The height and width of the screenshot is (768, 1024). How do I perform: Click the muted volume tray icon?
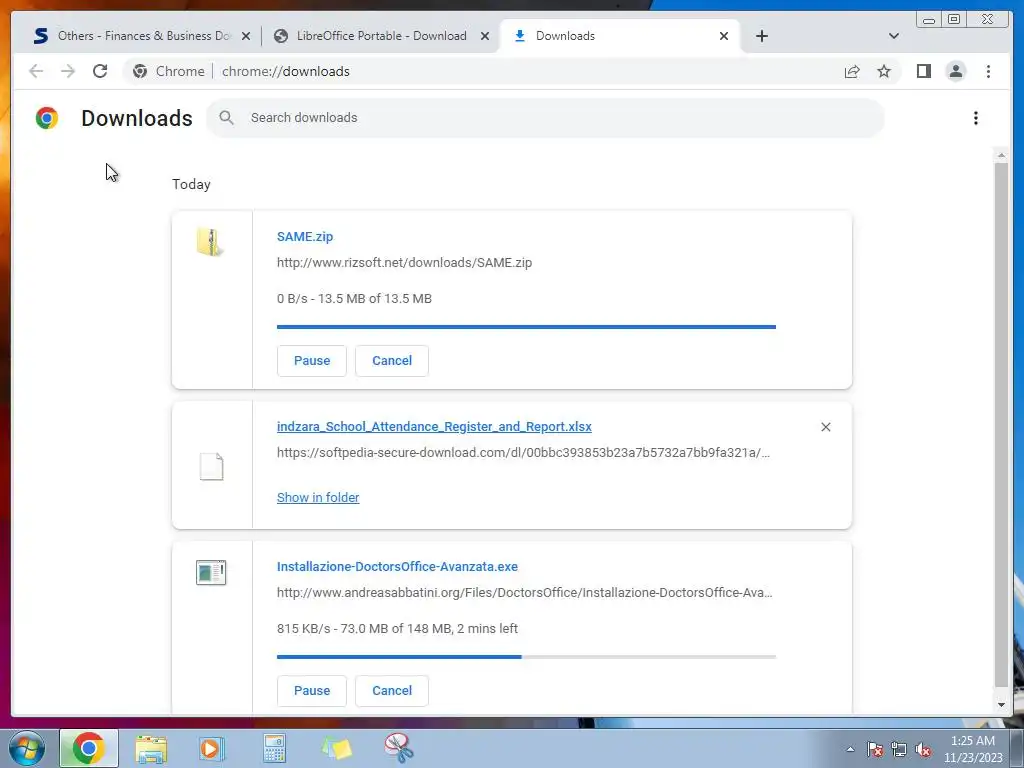(923, 749)
